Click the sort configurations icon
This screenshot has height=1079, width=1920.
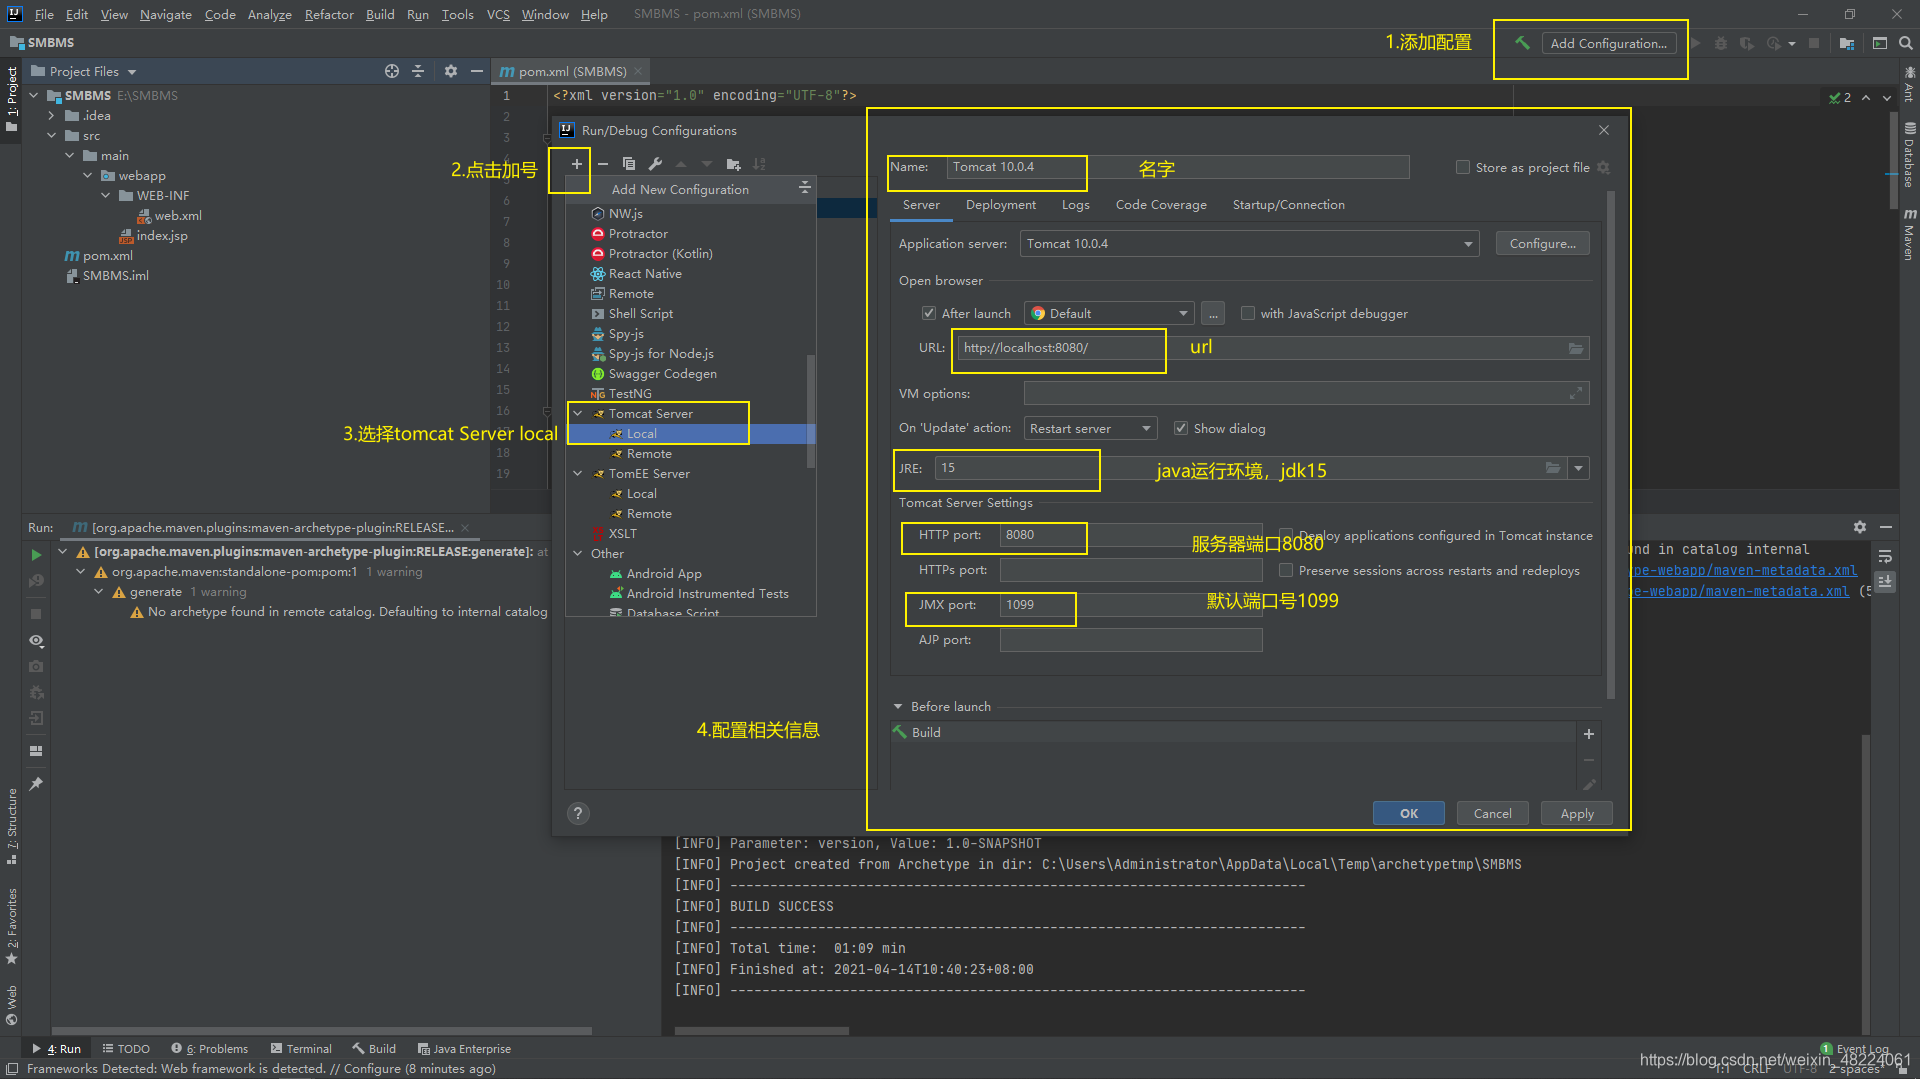[x=760, y=164]
